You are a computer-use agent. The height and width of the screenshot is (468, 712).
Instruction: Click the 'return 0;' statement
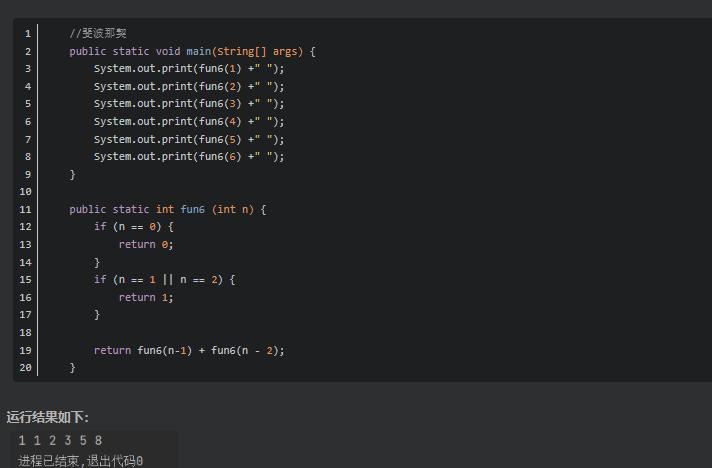(146, 244)
